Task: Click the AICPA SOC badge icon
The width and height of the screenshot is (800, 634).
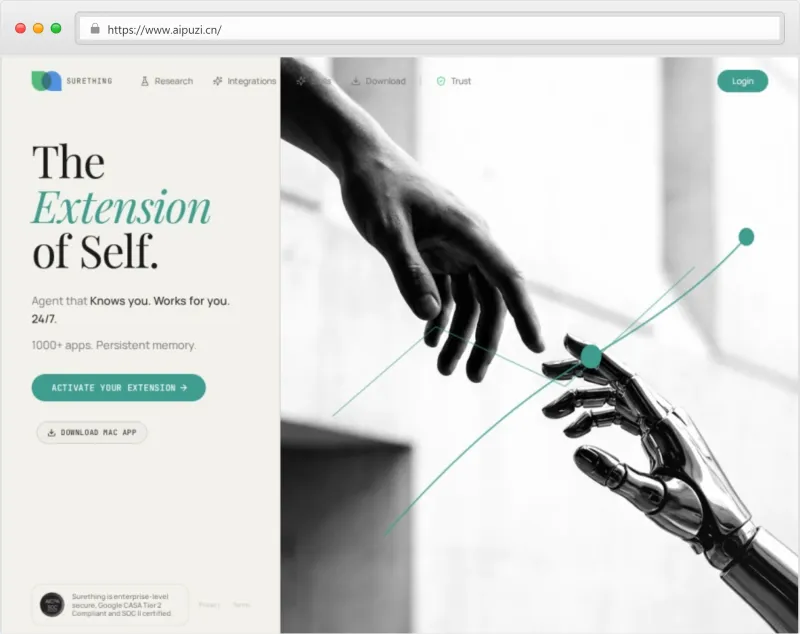Action: point(52,605)
